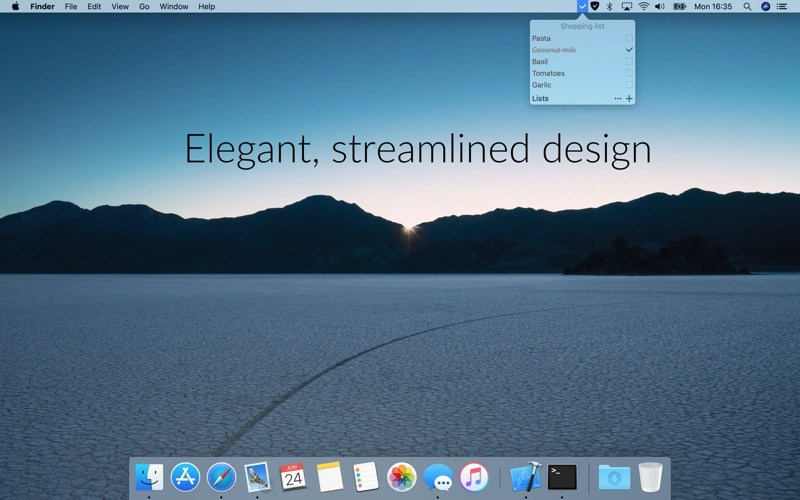This screenshot has width=800, height=500.
Task: Click the Shopping list title
Action: coord(582,26)
